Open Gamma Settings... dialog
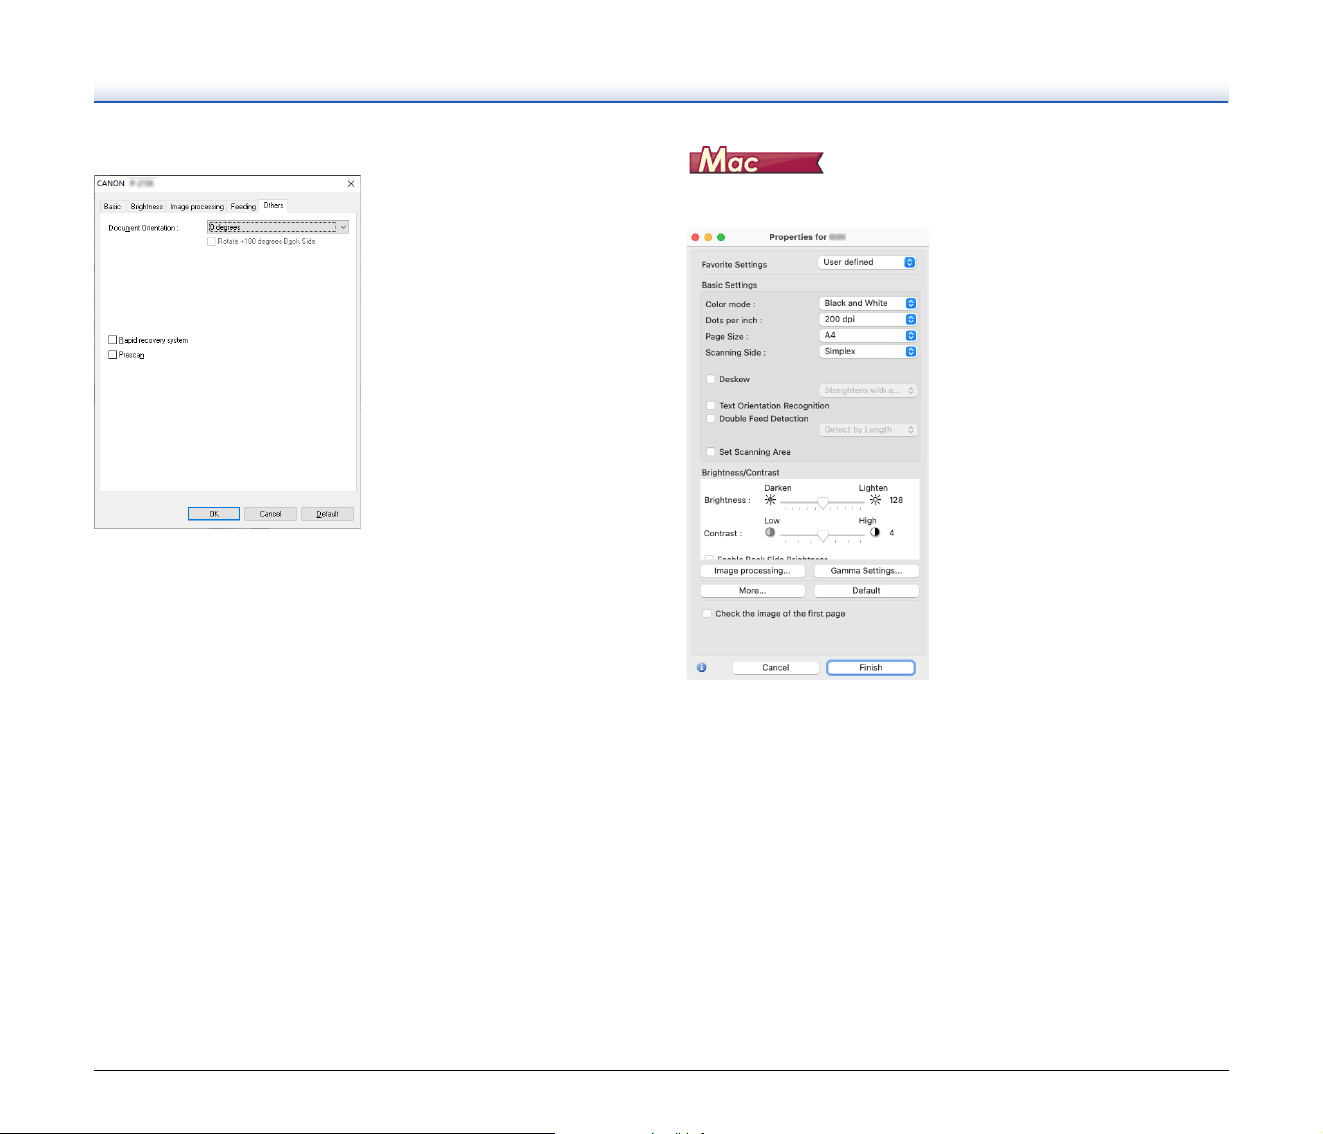The width and height of the screenshot is (1323, 1134). click(x=866, y=571)
